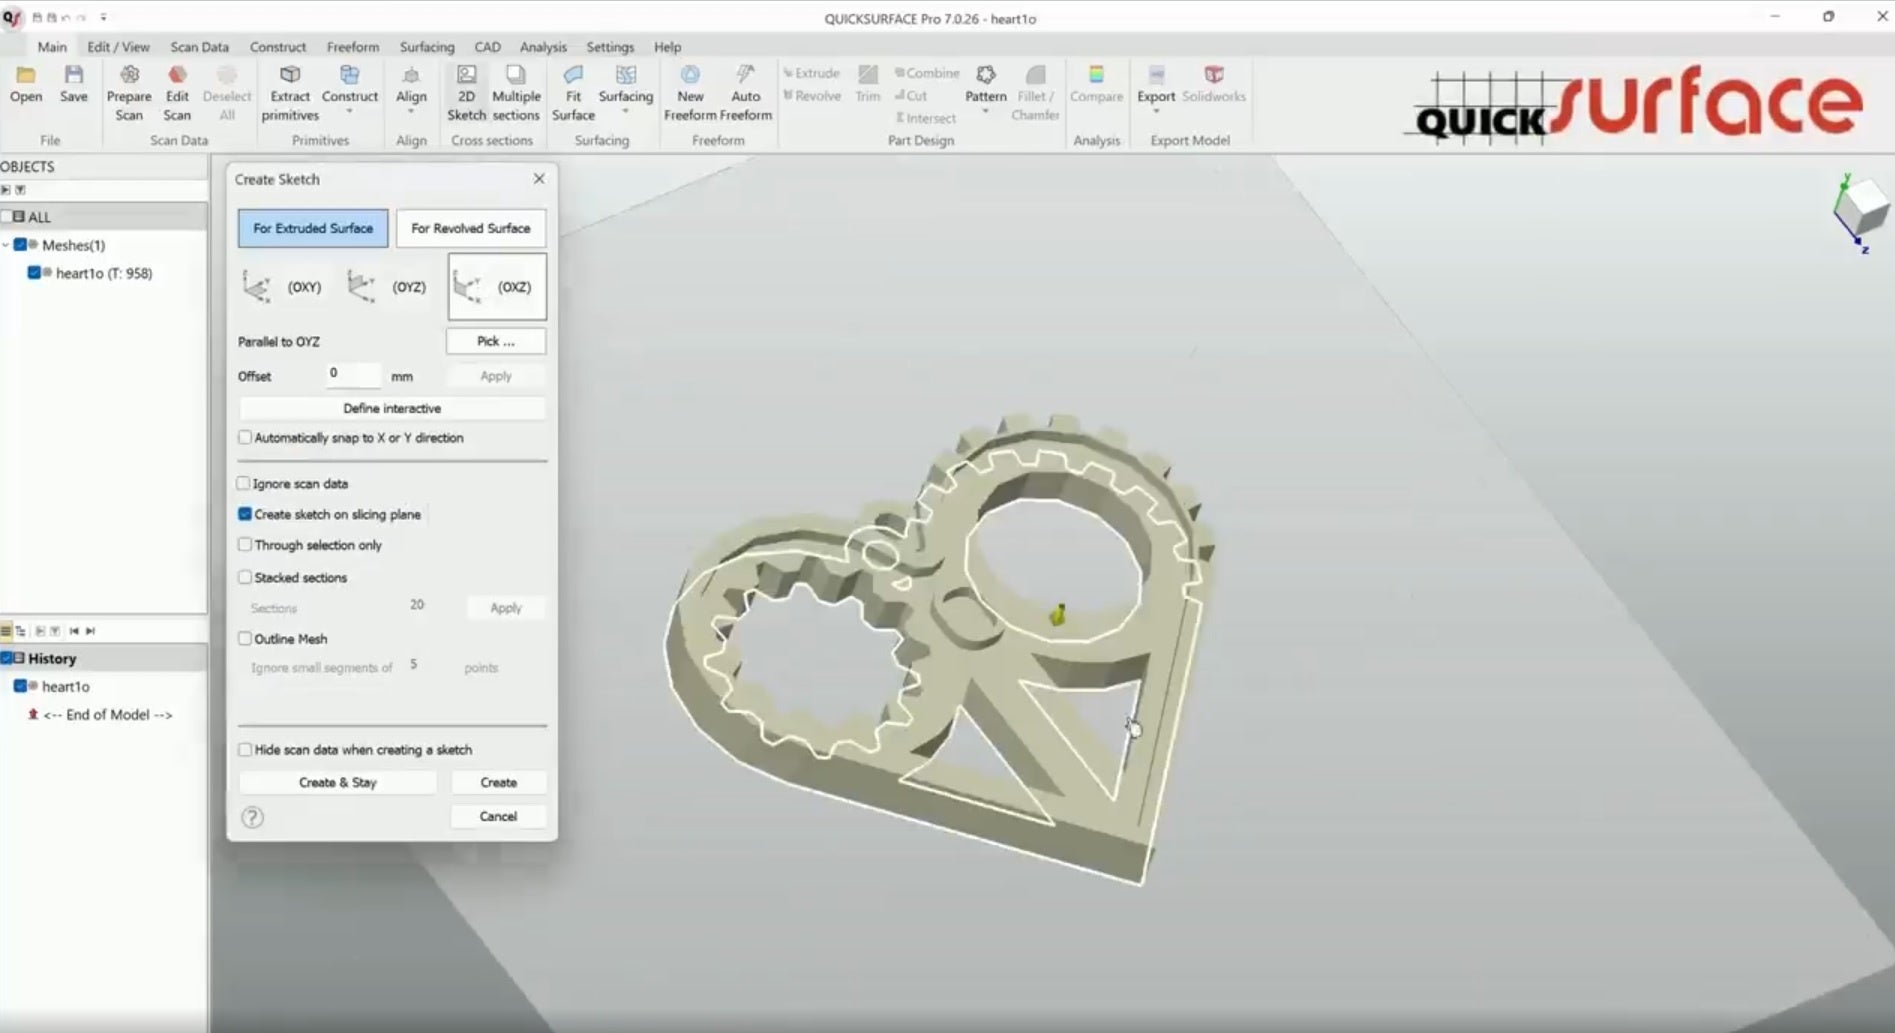1895x1033 pixels.
Task: Save the project via the Save icon
Action: click(x=74, y=84)
